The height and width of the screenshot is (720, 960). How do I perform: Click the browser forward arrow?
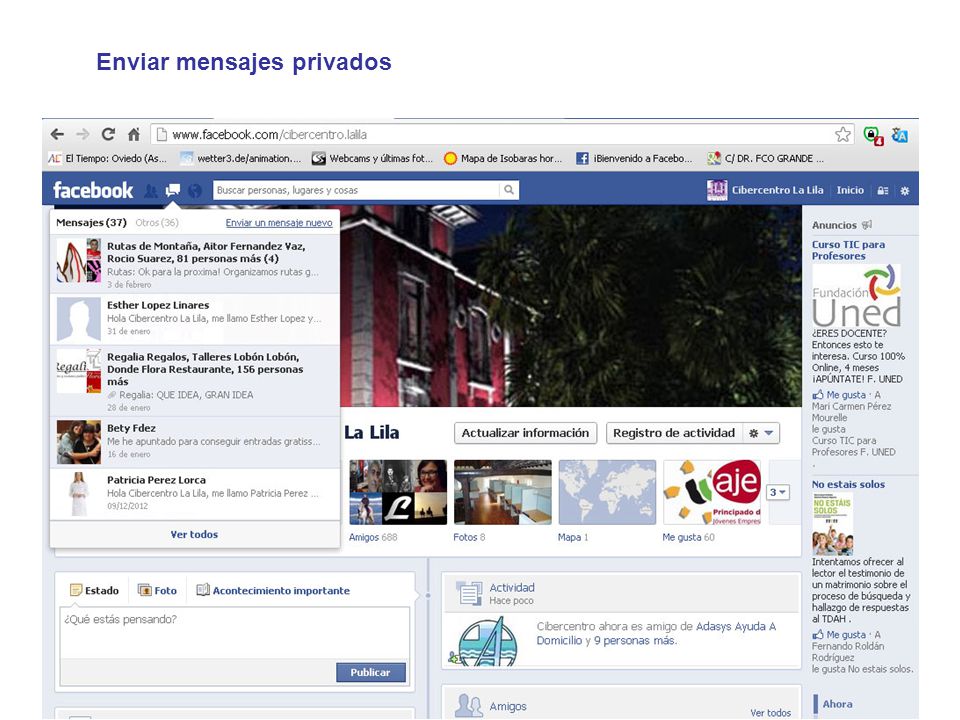(x=83, y=134)
